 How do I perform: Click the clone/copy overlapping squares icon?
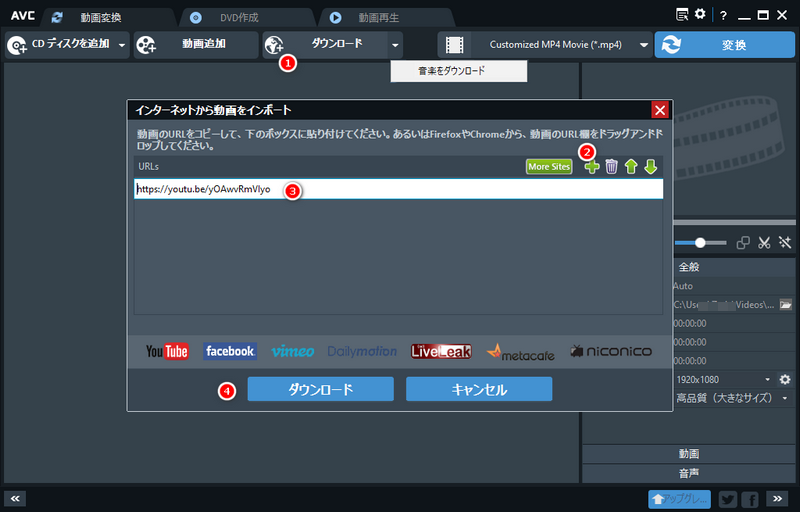[743, 243]
